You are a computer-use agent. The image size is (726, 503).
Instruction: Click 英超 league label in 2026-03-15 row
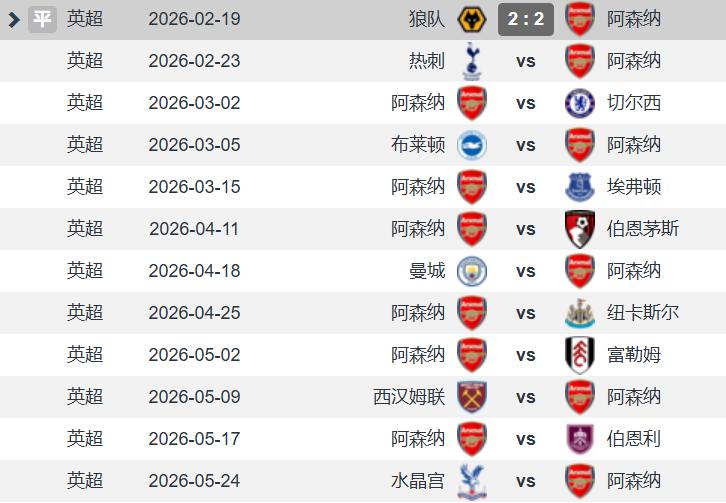click(x=85, y=187)
